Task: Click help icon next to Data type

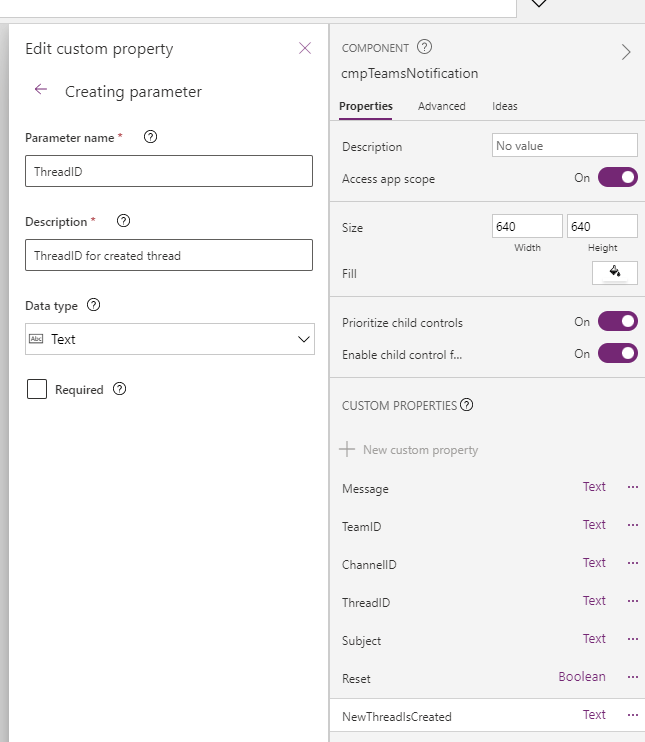Action: (x=94, y=305)
